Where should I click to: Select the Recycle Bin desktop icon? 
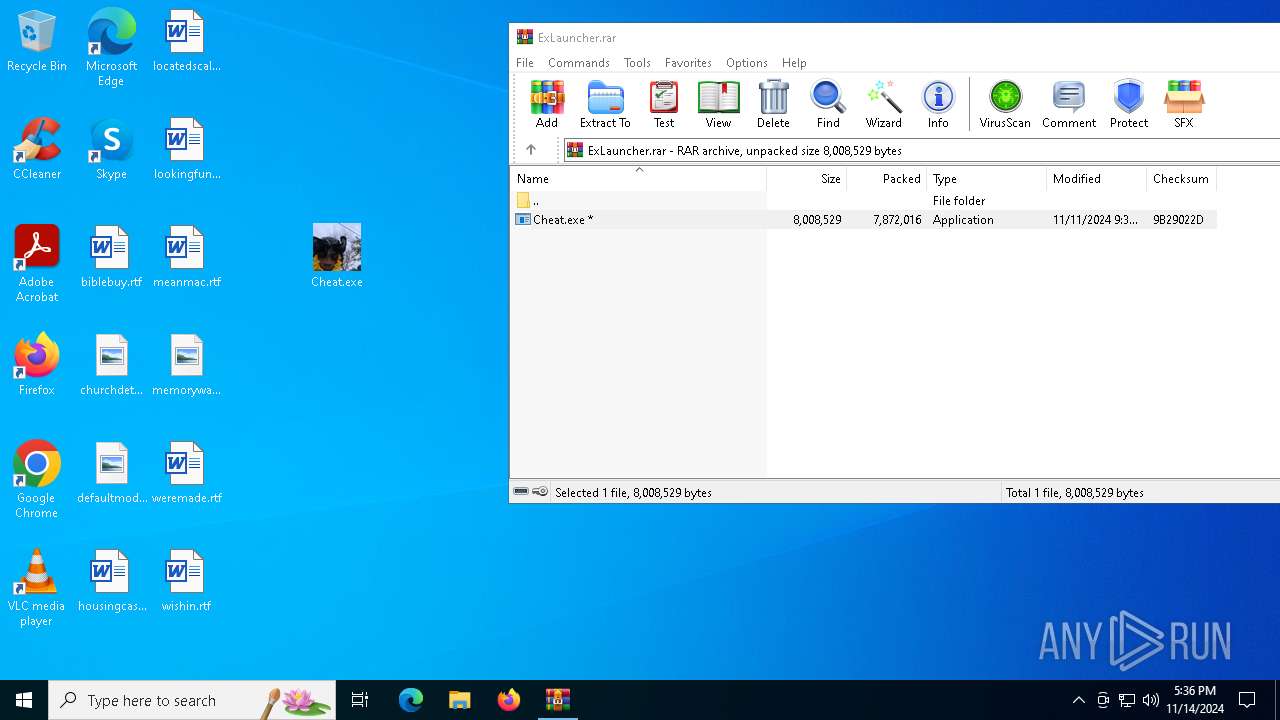(37, 41)
